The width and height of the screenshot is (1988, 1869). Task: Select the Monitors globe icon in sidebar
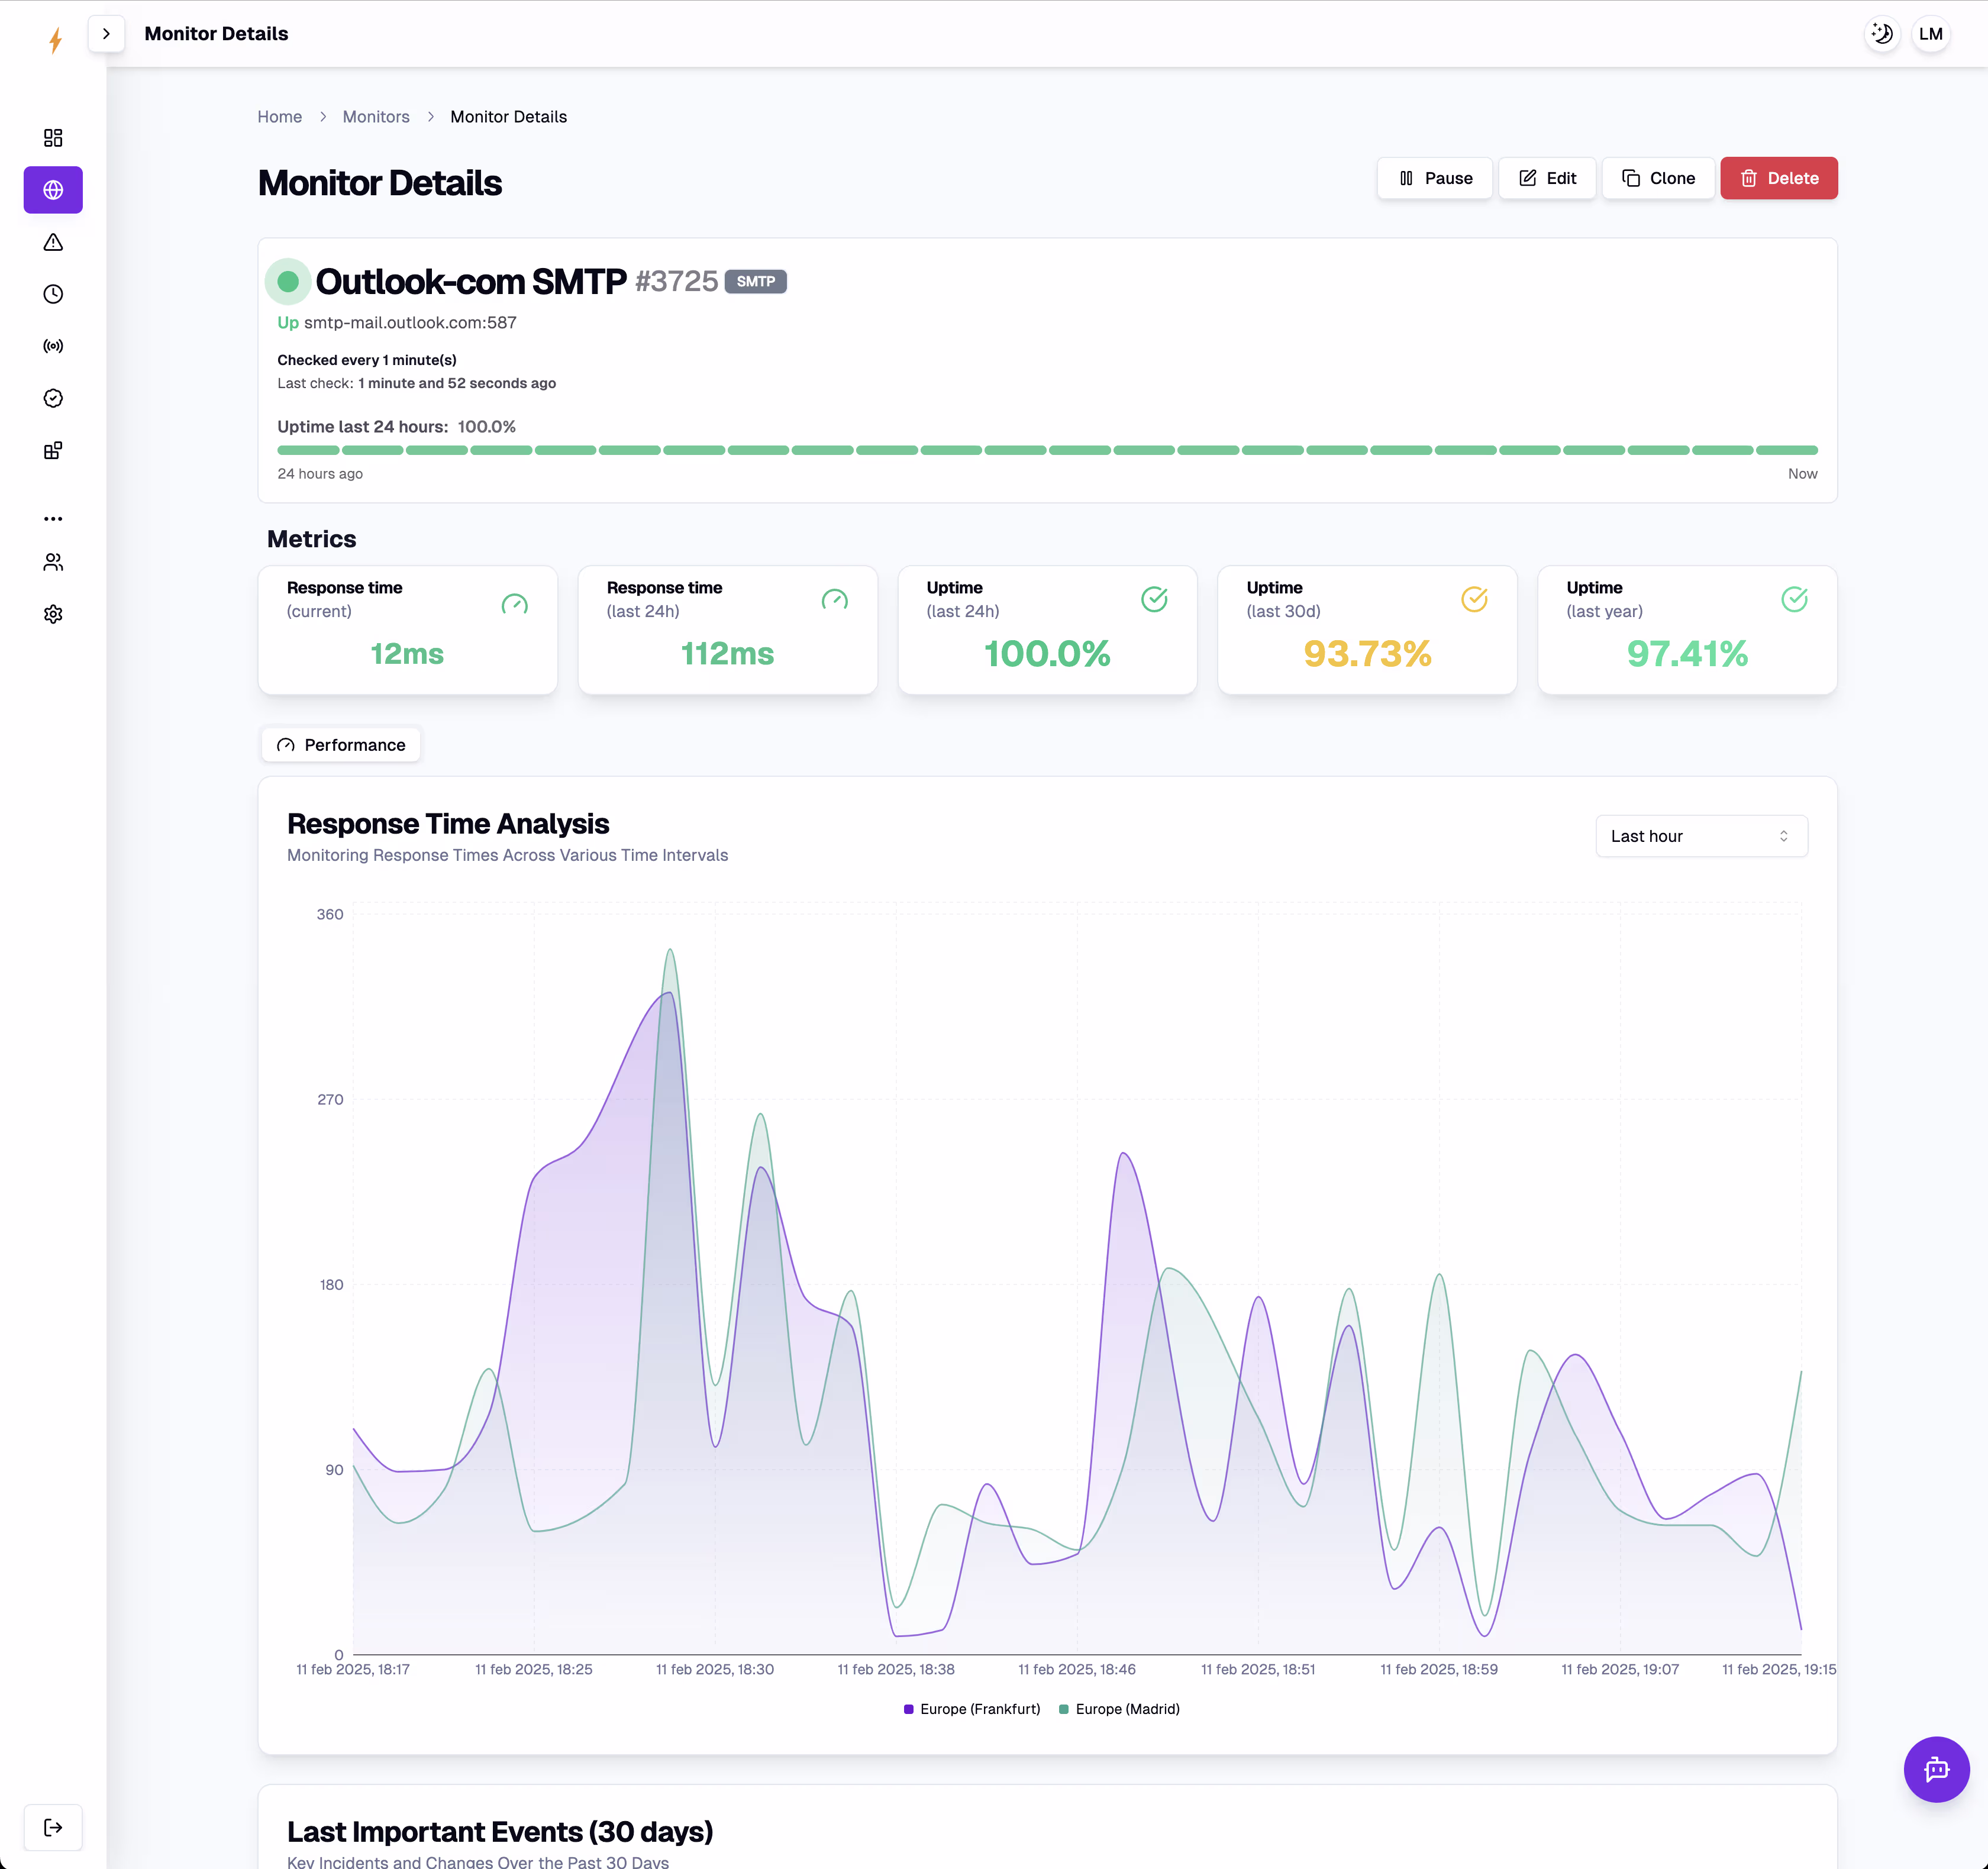[53, 190]
